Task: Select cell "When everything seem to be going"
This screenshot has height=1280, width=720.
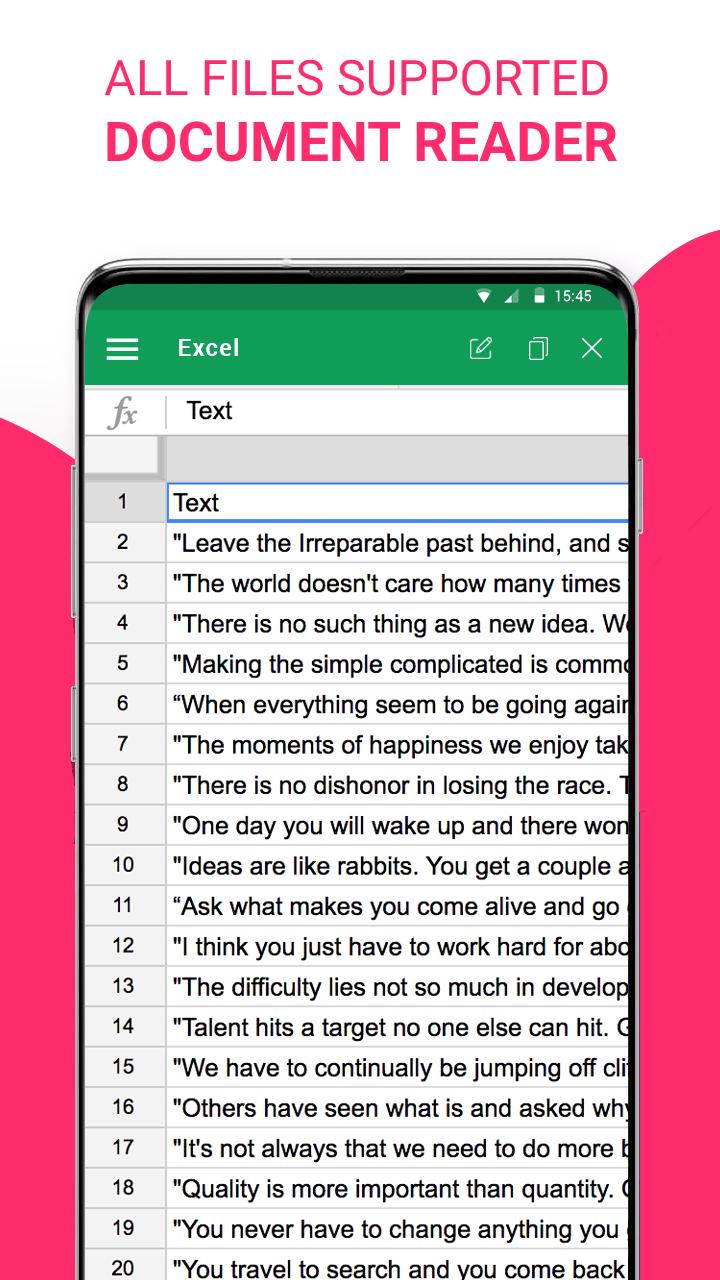Action: [397, 704]
